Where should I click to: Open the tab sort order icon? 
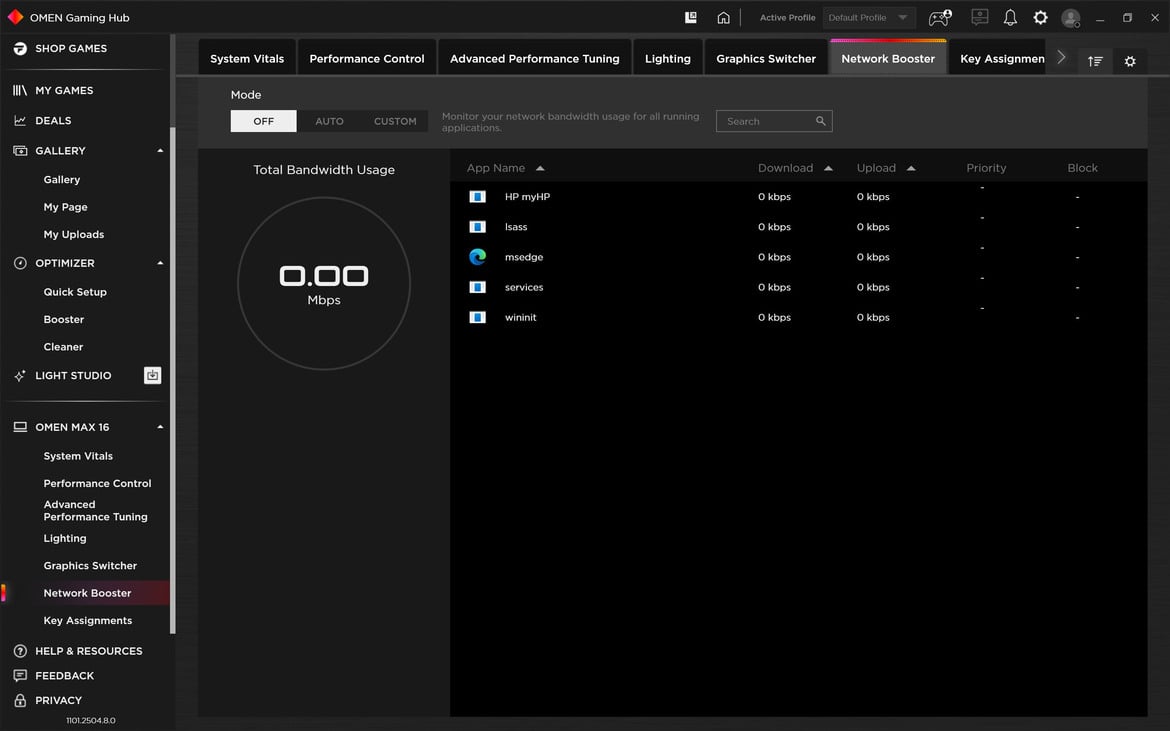(x=1095, y=61)
